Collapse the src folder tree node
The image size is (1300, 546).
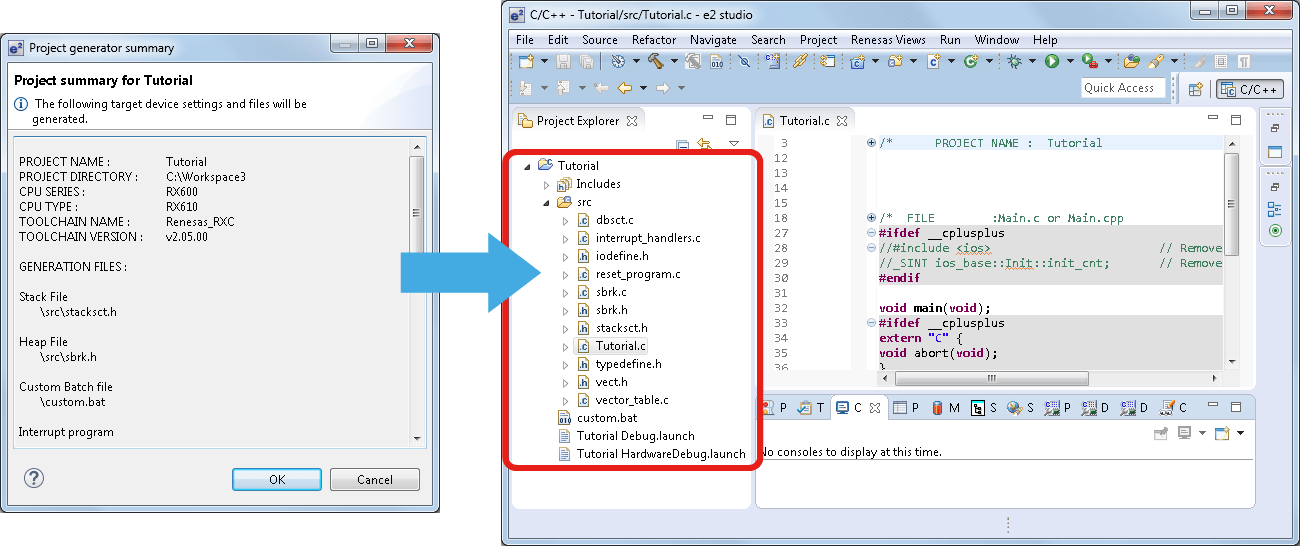pyautogui.click(x=546, y=202)
